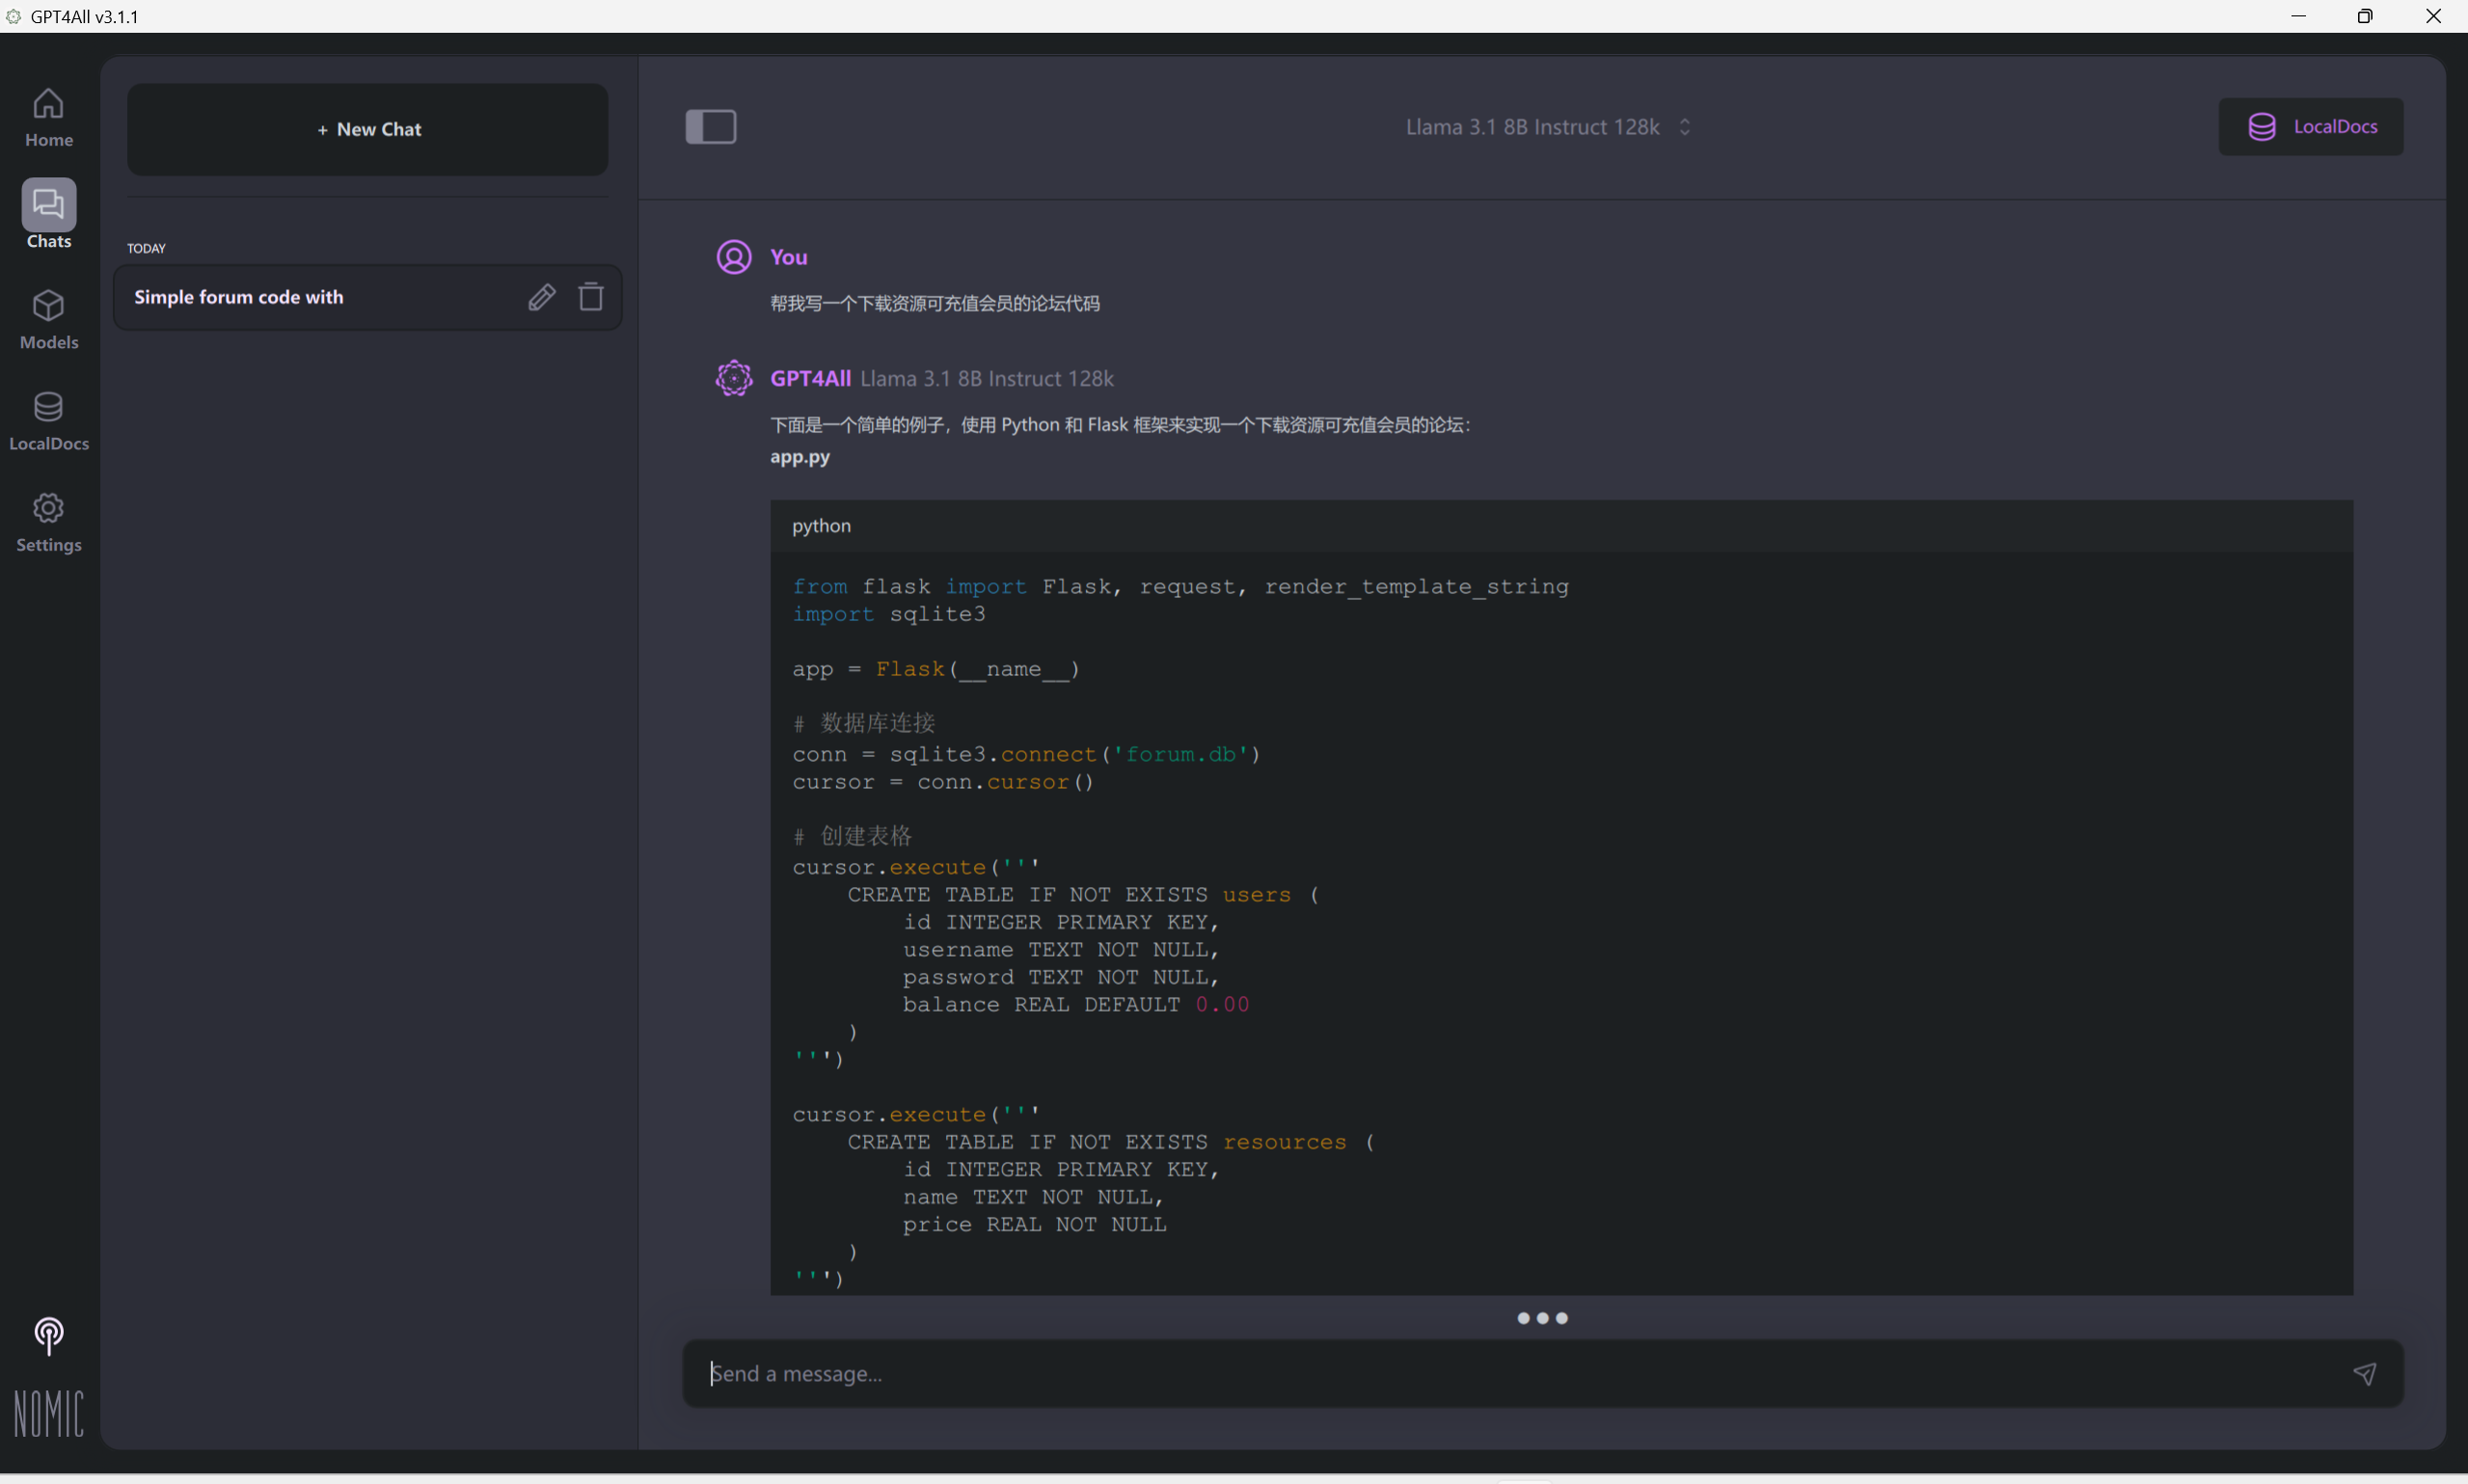Click the model selector chevron arrows
This screenshot has height=1484, width=2468.
tap(1684, 127)
